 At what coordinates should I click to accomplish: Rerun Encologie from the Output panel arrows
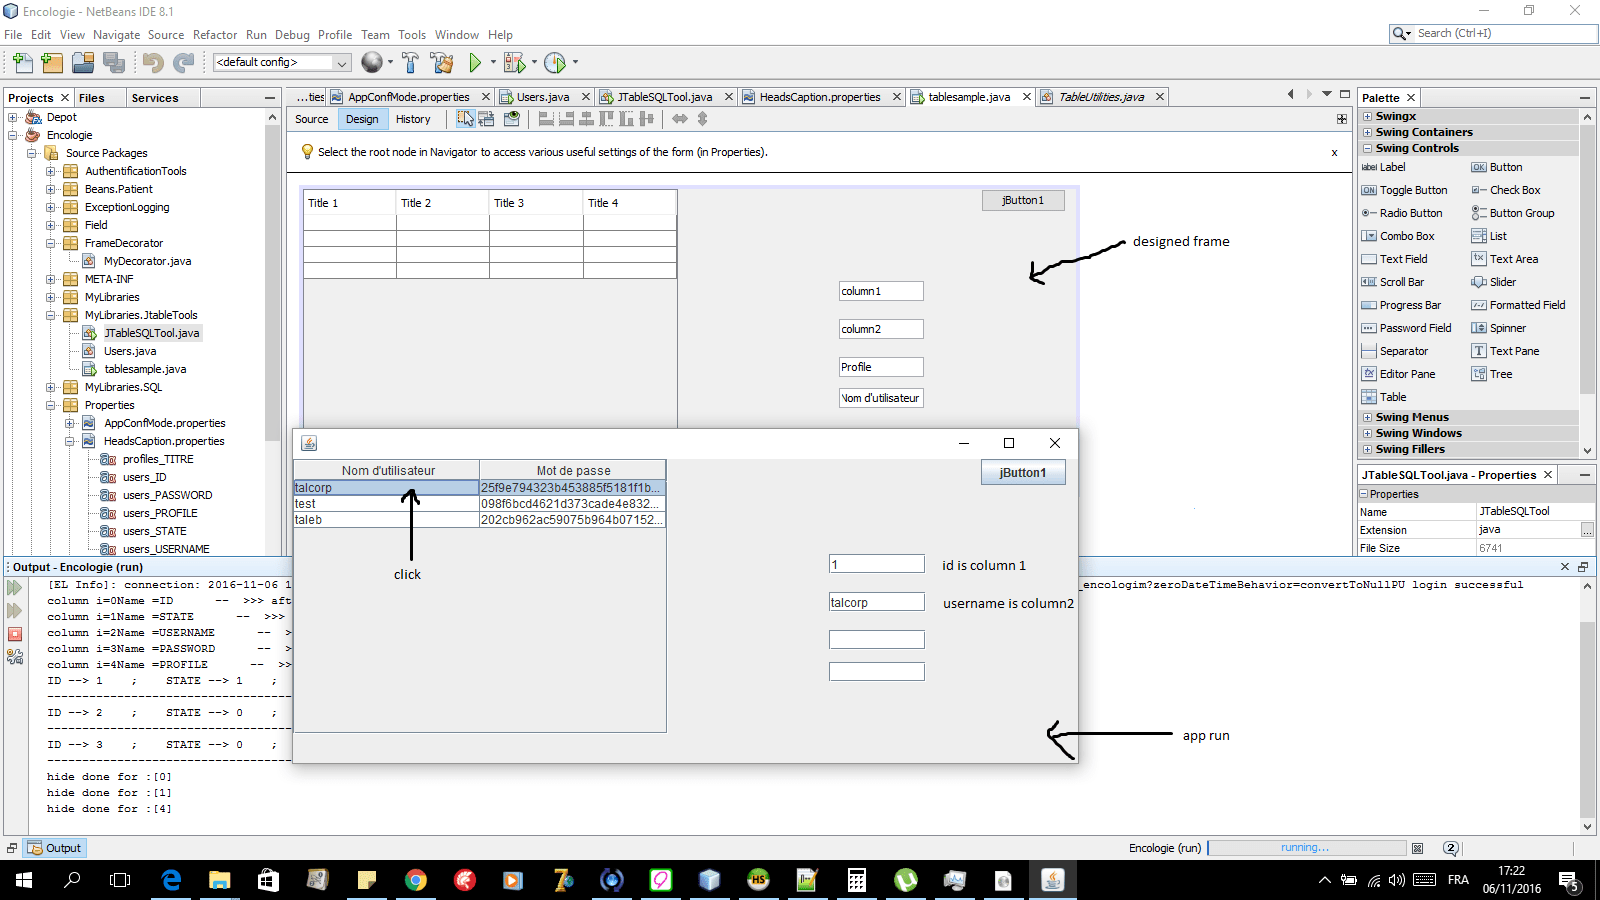pos(14,588)
